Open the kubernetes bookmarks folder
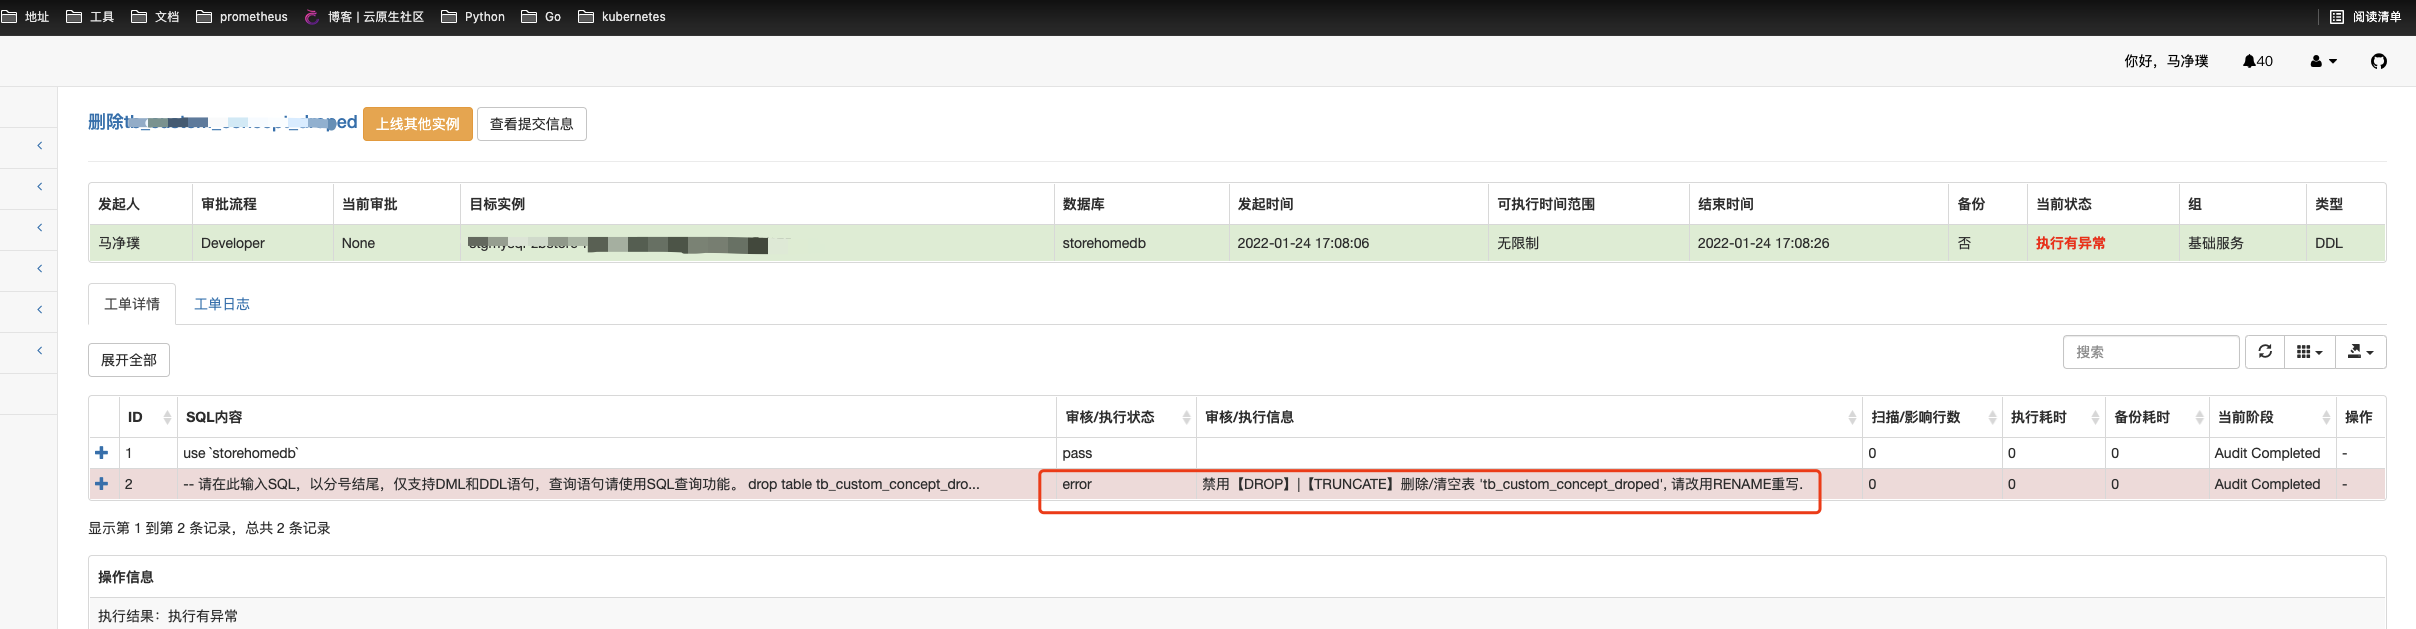The width and height of the screenshot is (2416, 629). 622,17
